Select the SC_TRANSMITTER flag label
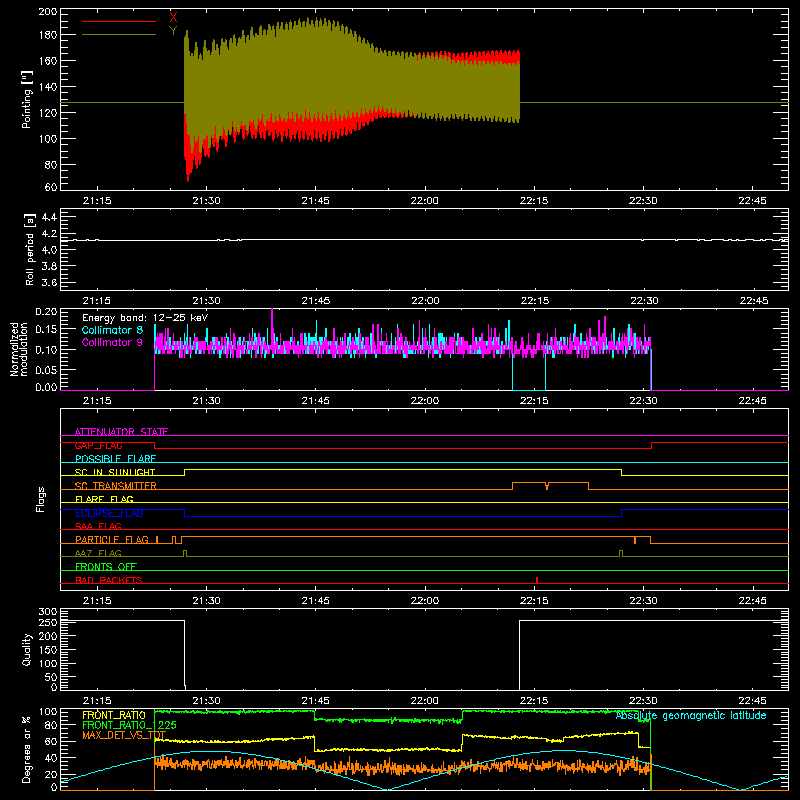 (x=116, y=486)
